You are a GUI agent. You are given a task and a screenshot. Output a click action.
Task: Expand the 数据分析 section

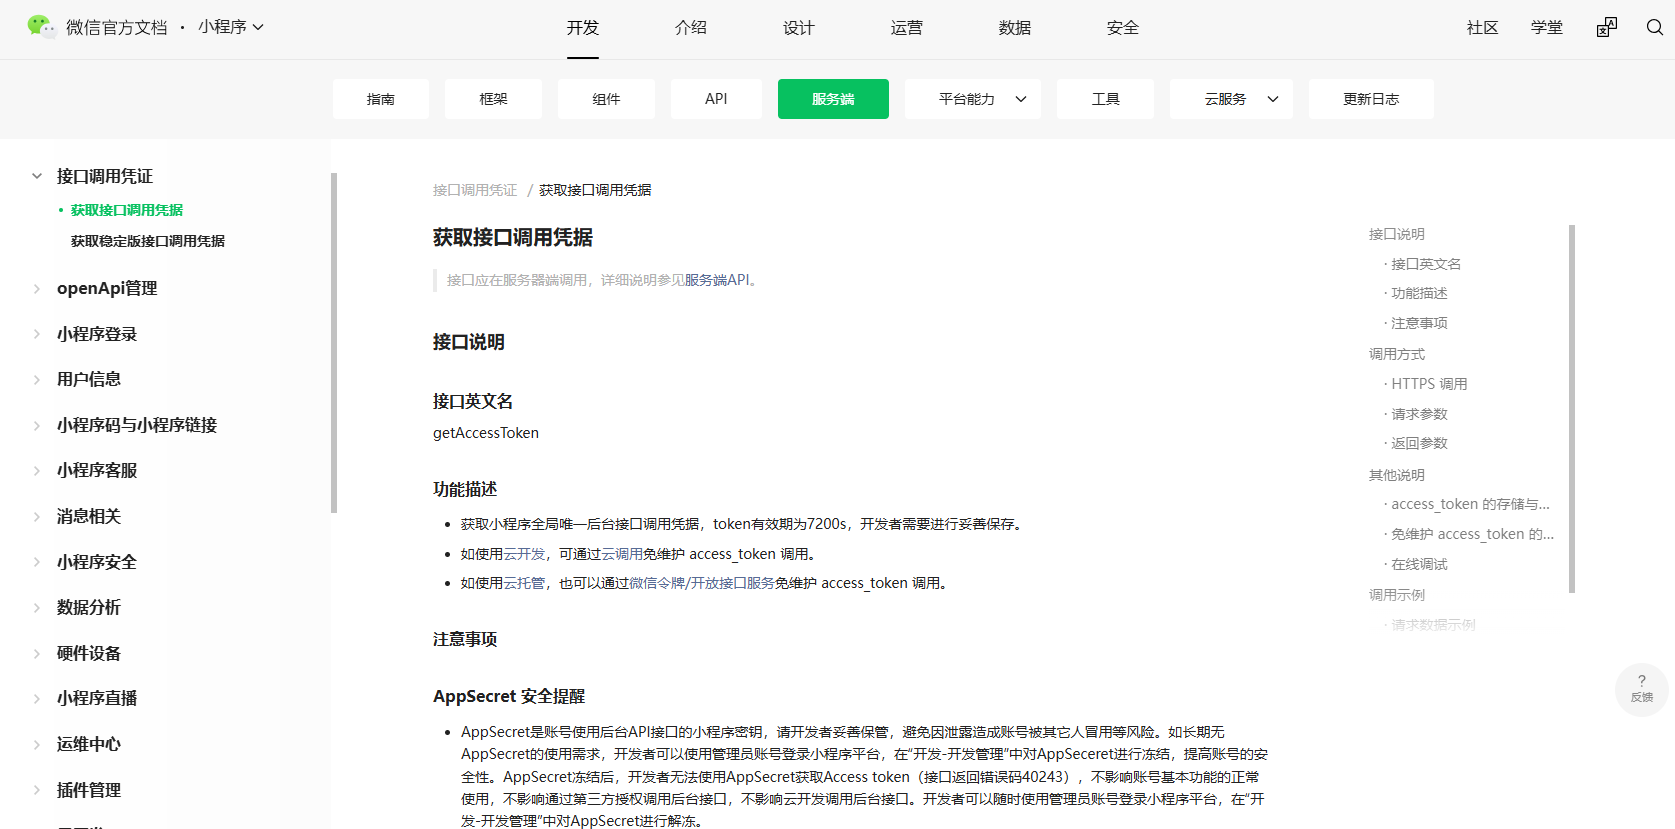pos(37,607)
